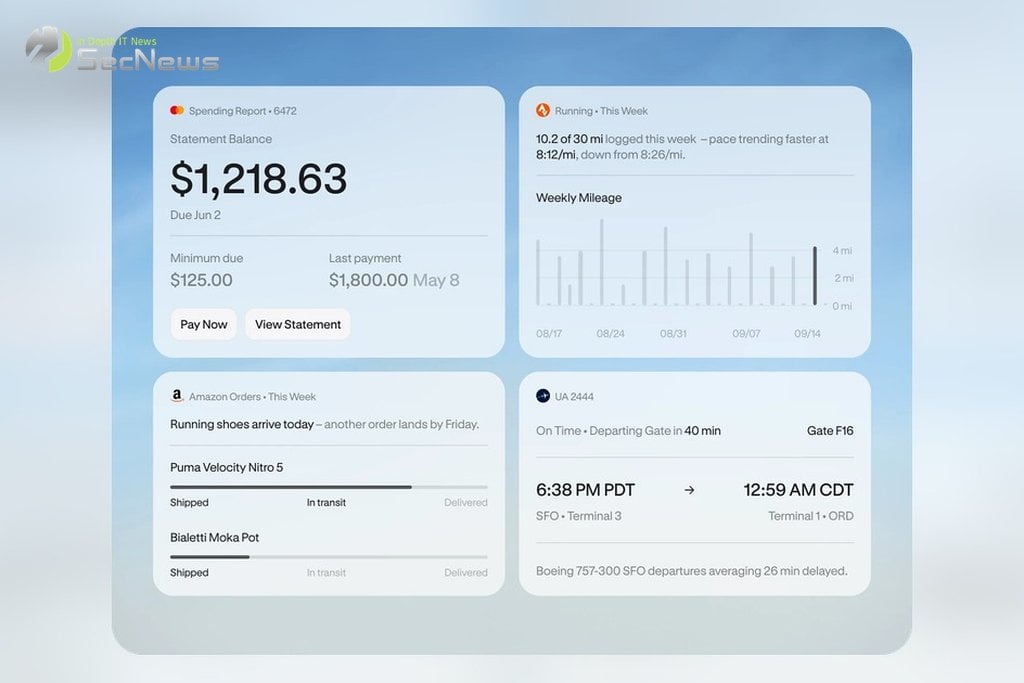This screenshot has height=683, width=1024.
Task: Click 'Delivered' under Puma Velocity Nitro 5
Action: click(466, 503)
